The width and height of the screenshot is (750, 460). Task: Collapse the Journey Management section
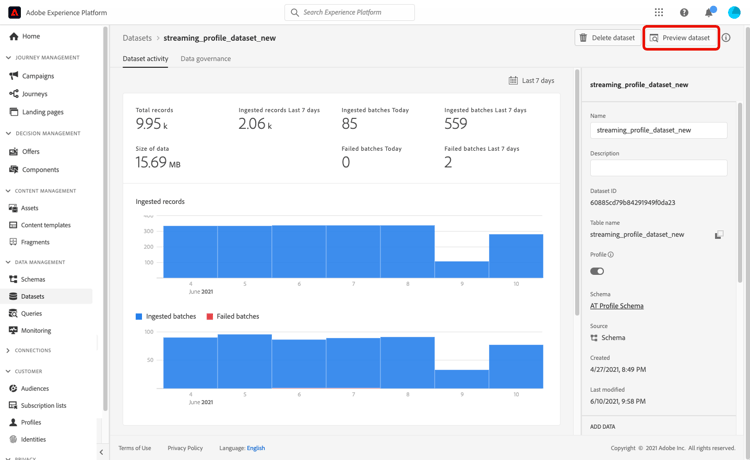coord(8,57)
